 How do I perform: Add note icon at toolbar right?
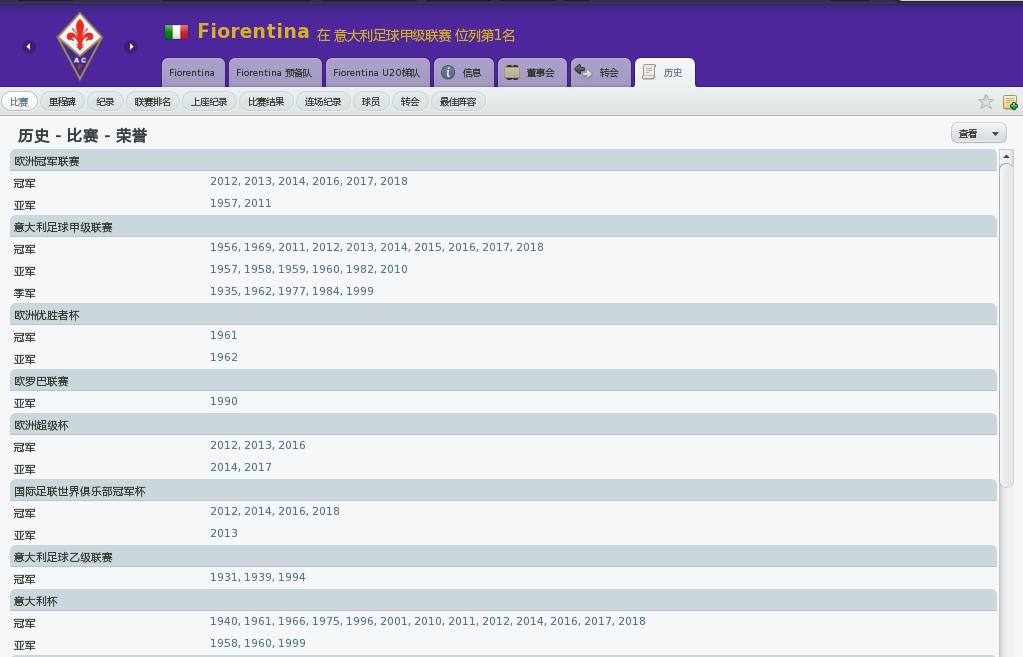[1010, 102]
